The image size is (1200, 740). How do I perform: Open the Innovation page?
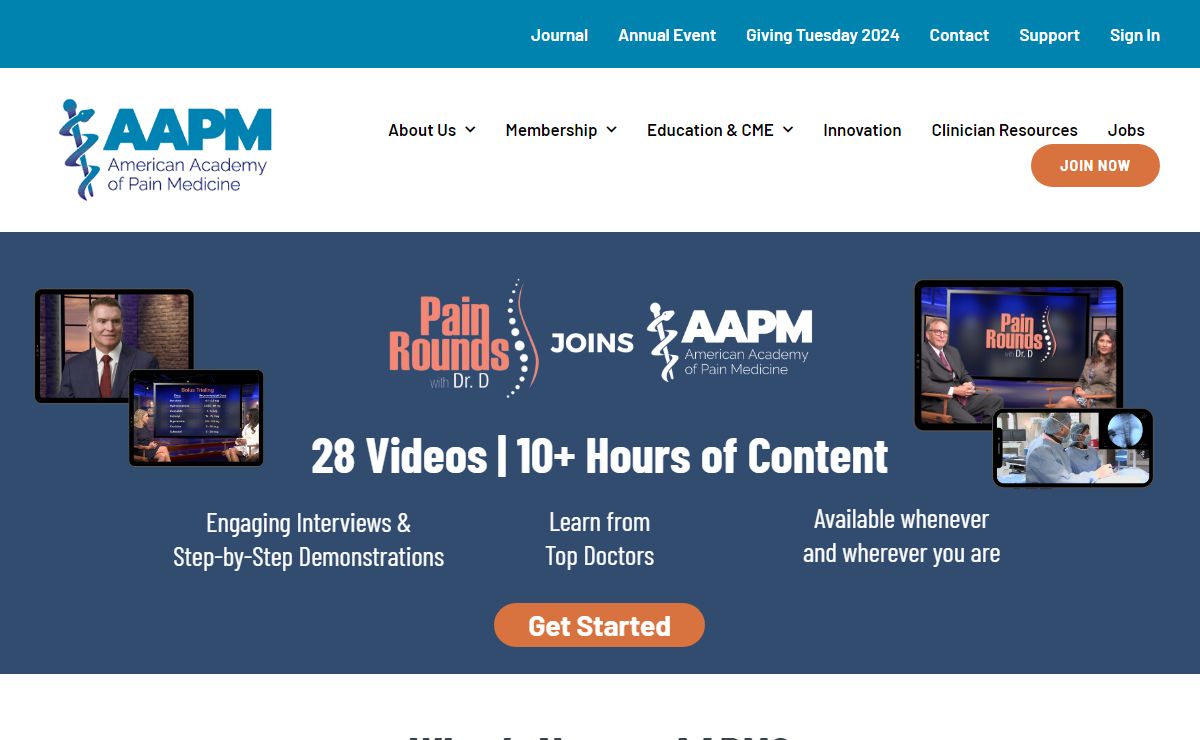(862, 130)
